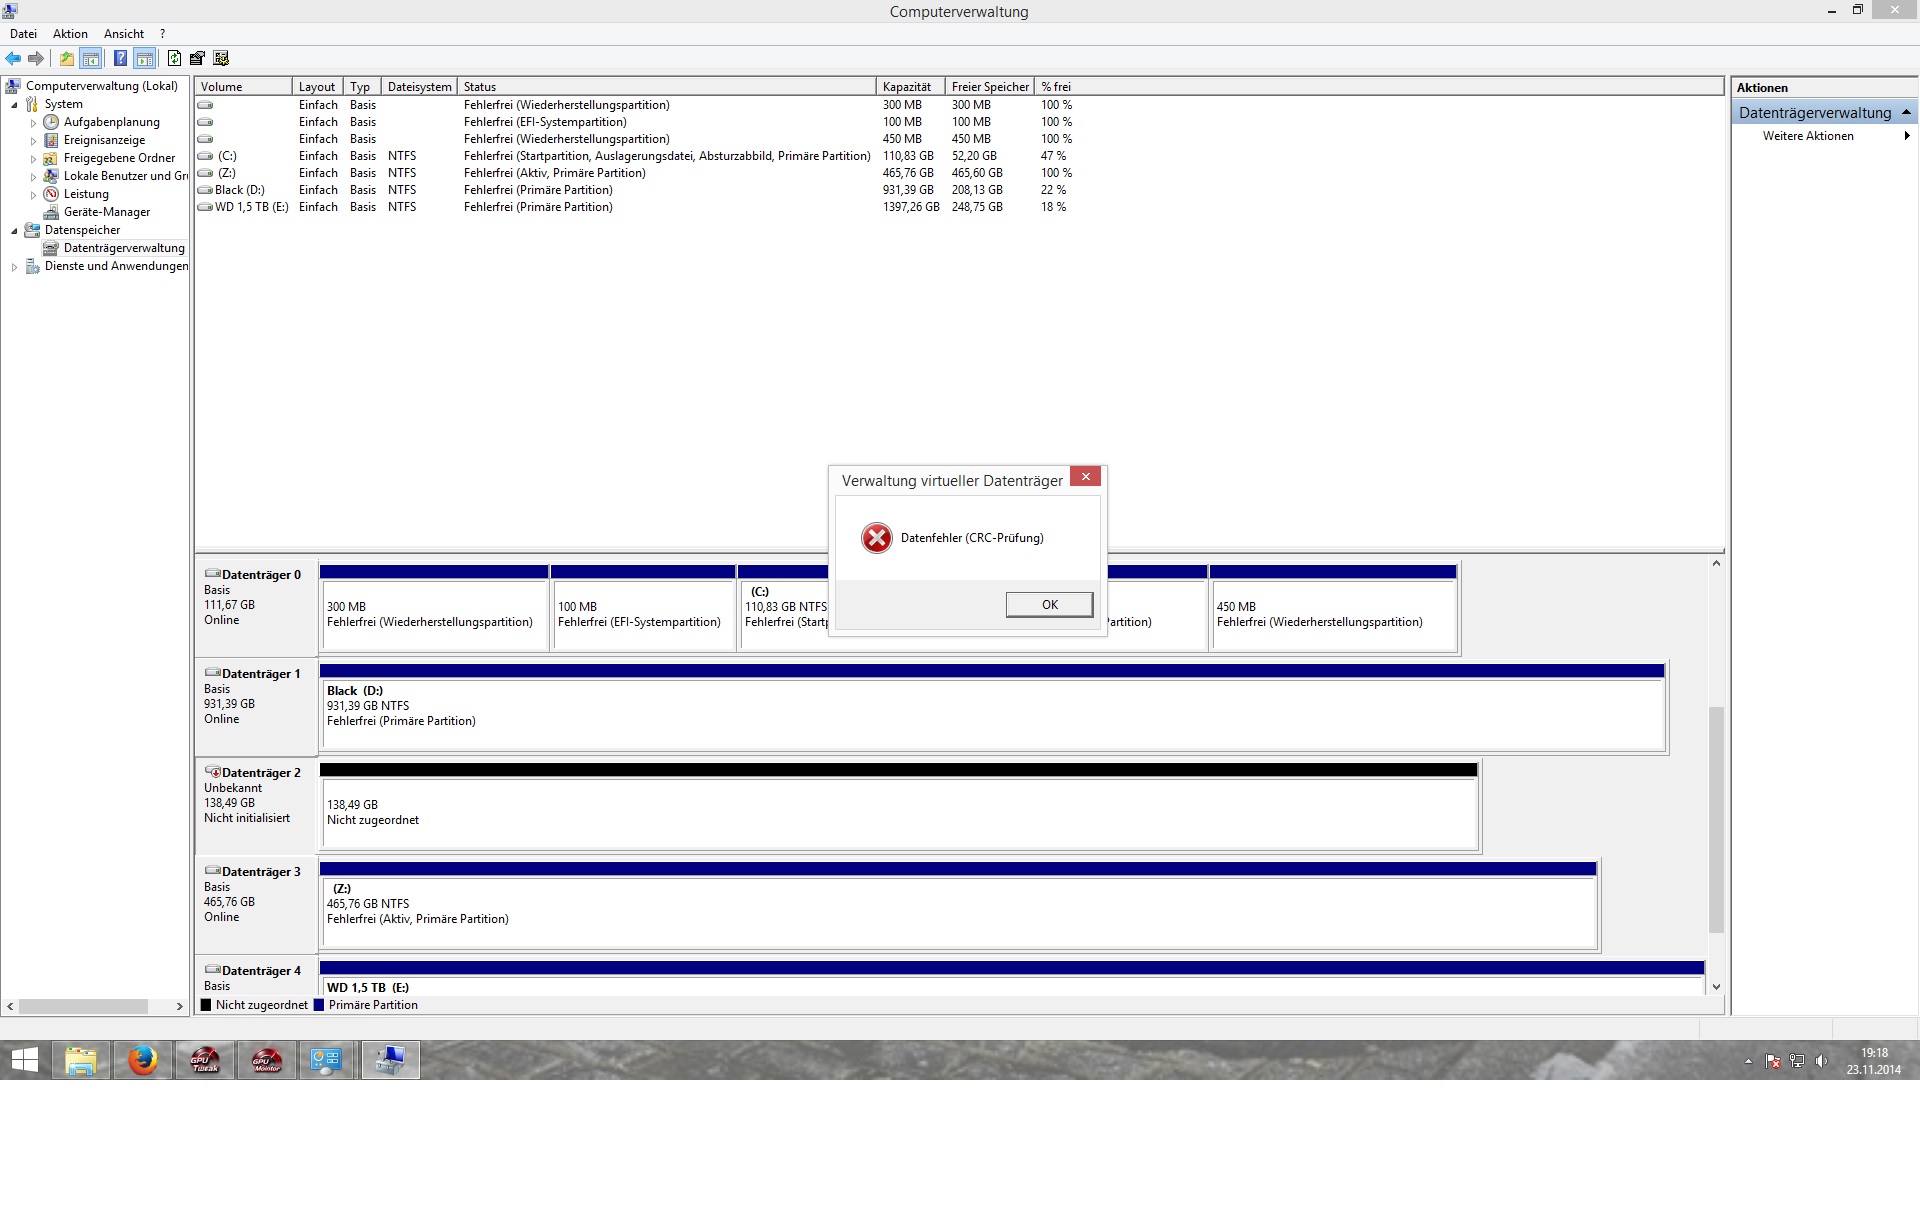Click the blue Back arrow in toolbar

[x=13, y=58]
